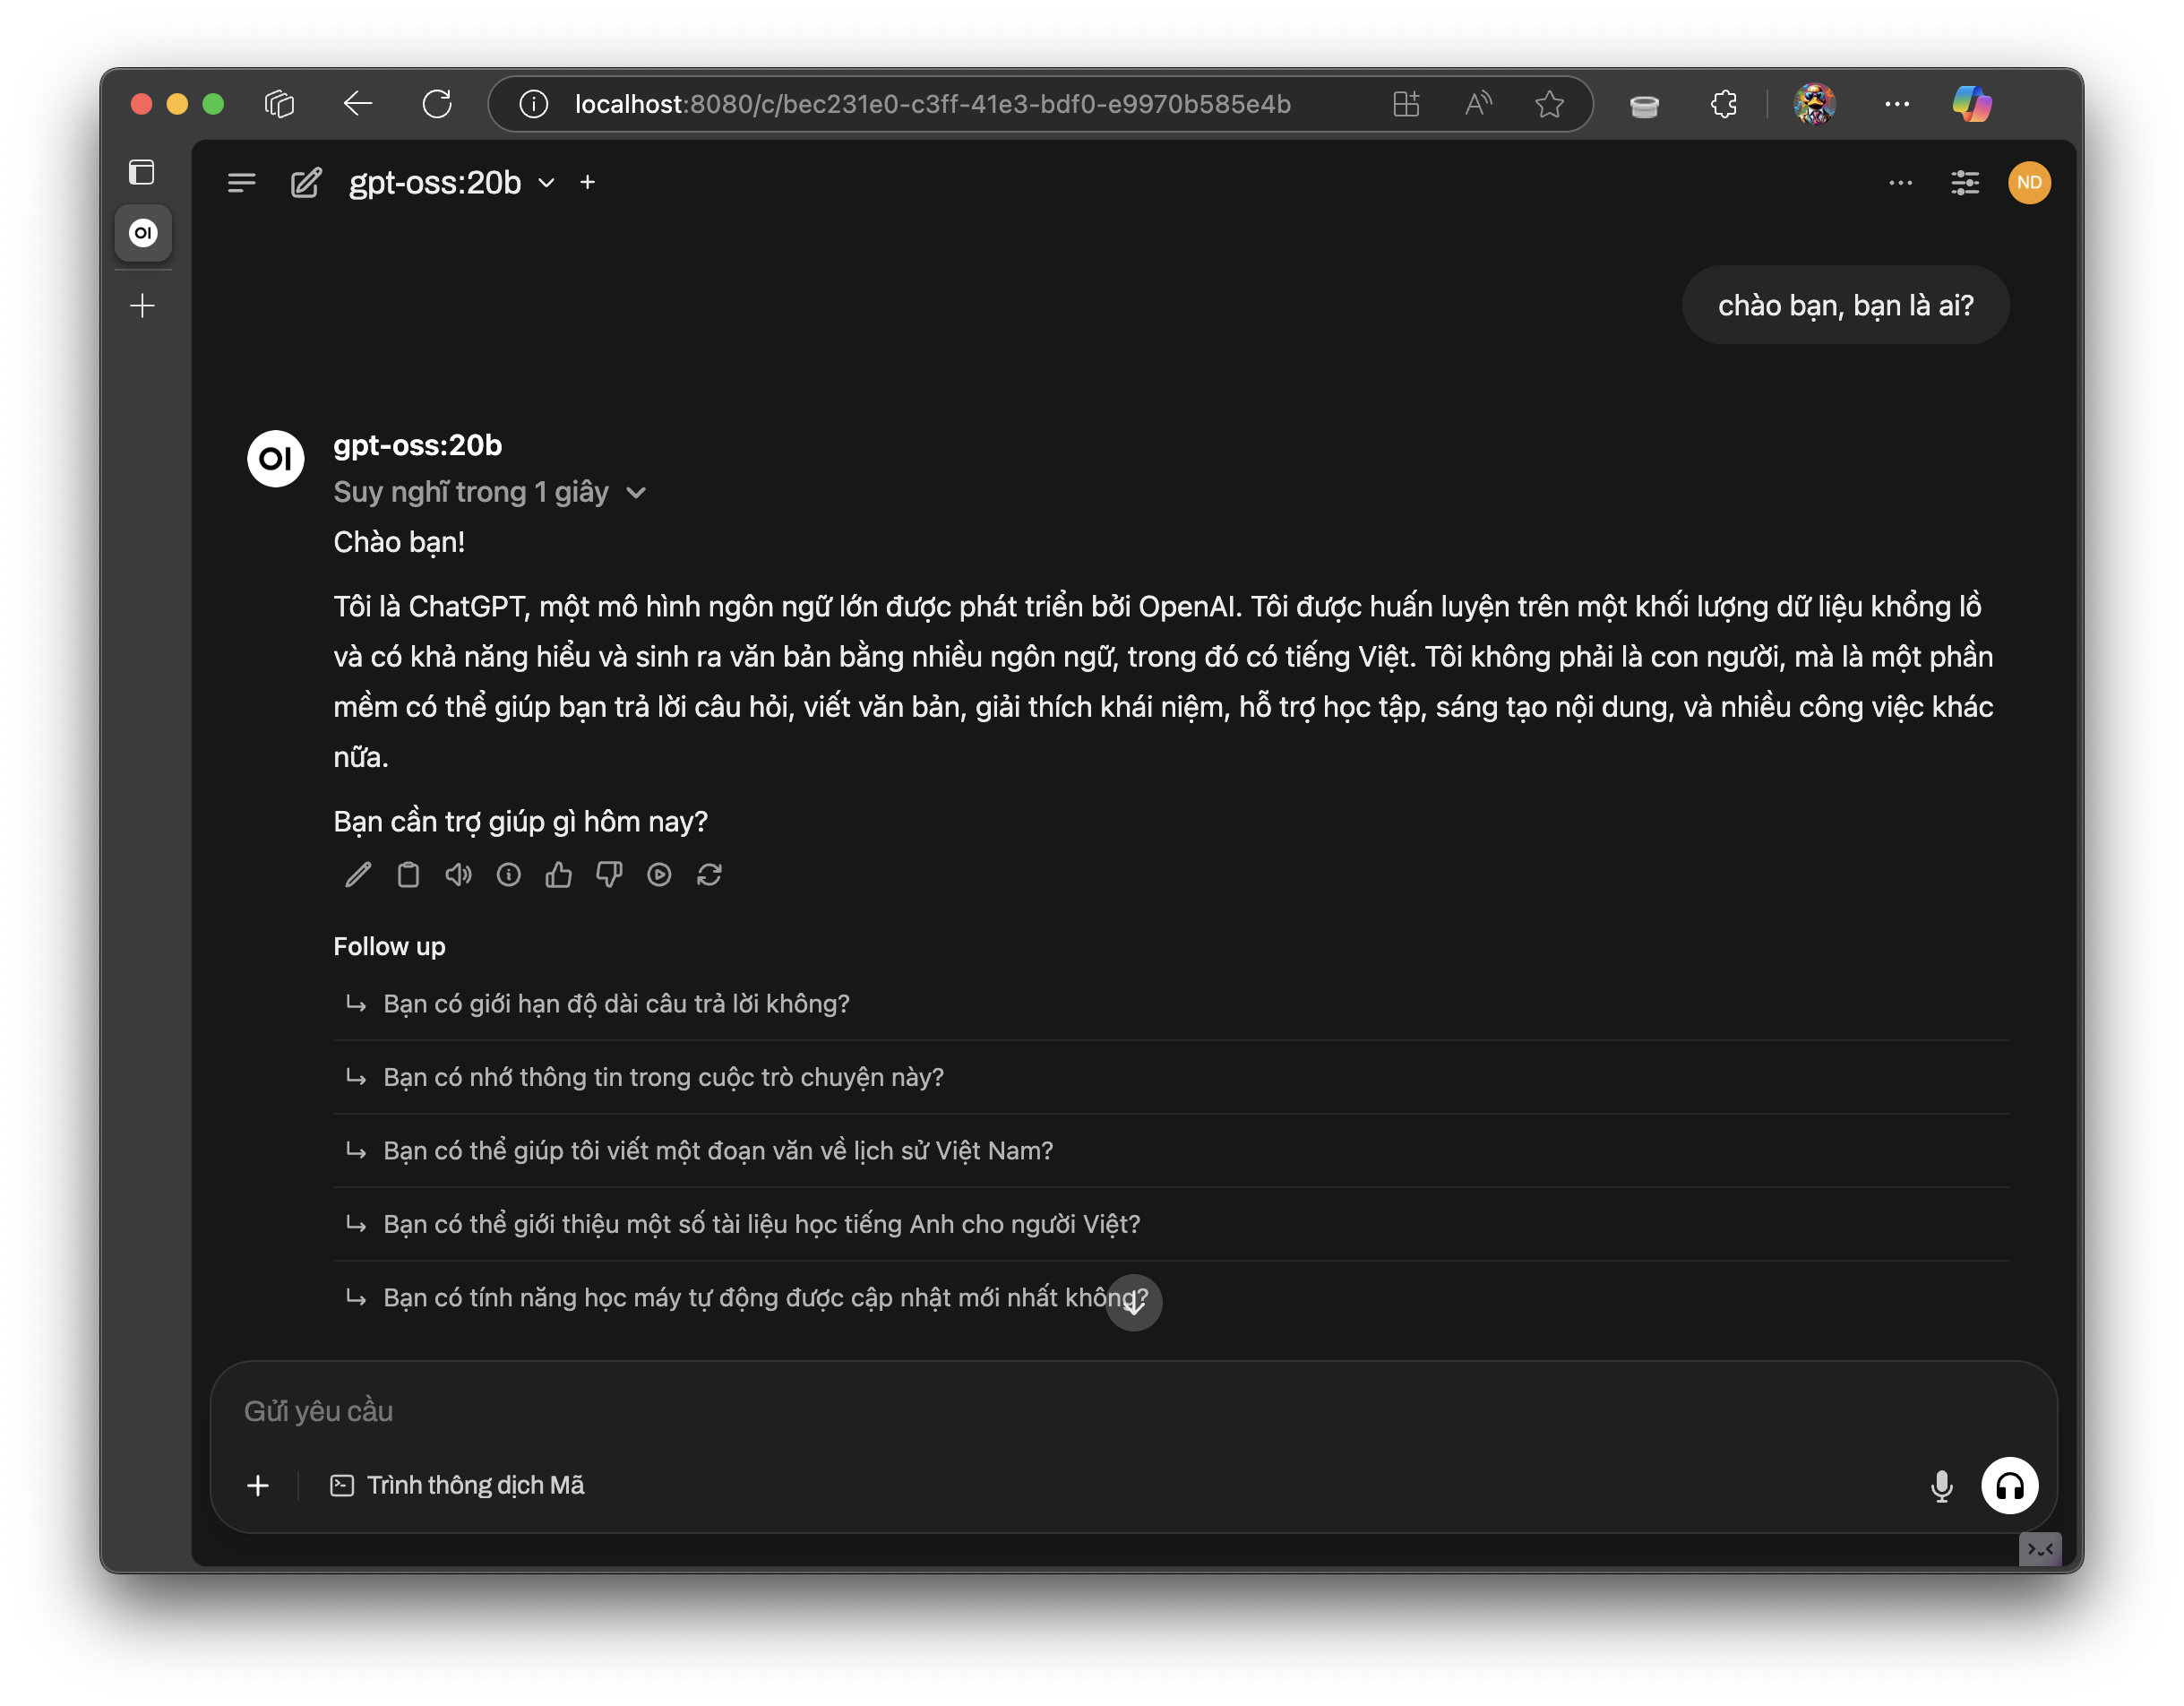Select follow-up about lịch sử Việt Nam

tap(718, 1151)
